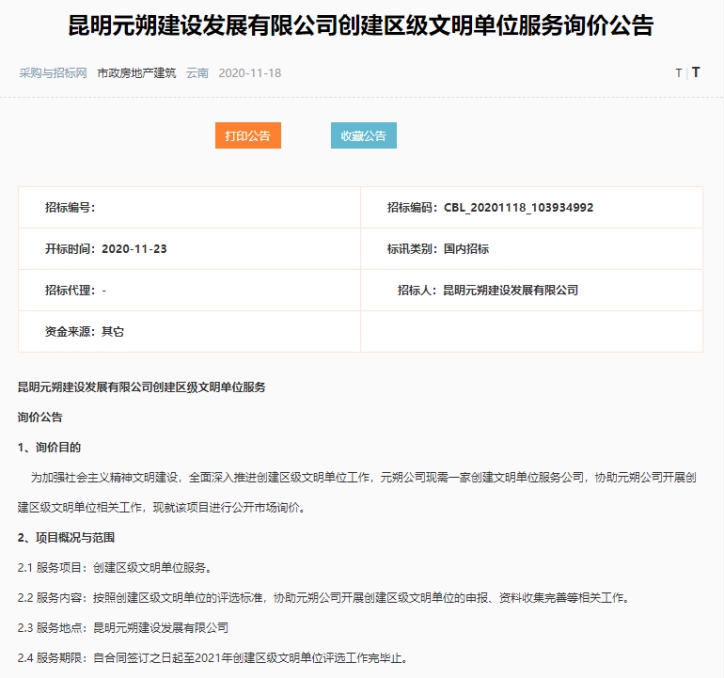Click the larger bold T font icon
The height and width of the screenshot is (678, 724).
tap(696, 73)
